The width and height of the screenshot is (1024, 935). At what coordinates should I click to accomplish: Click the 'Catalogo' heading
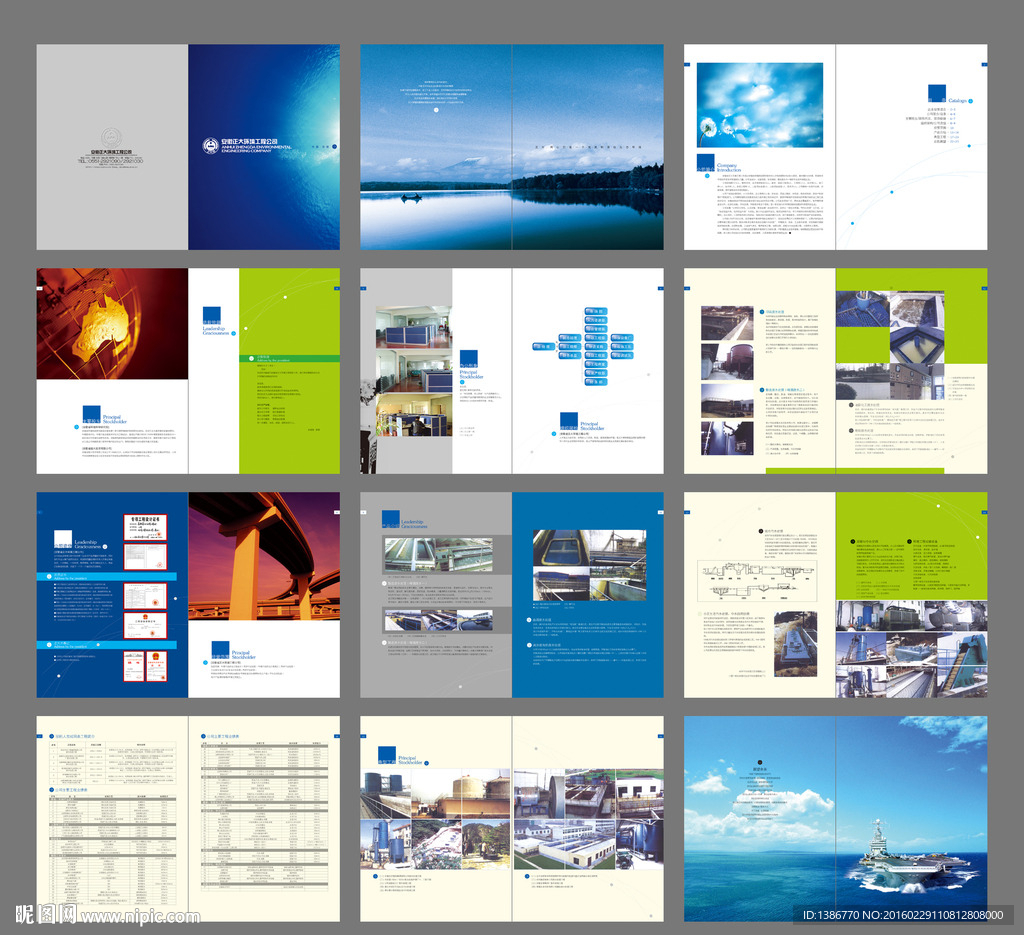(957, 101)
